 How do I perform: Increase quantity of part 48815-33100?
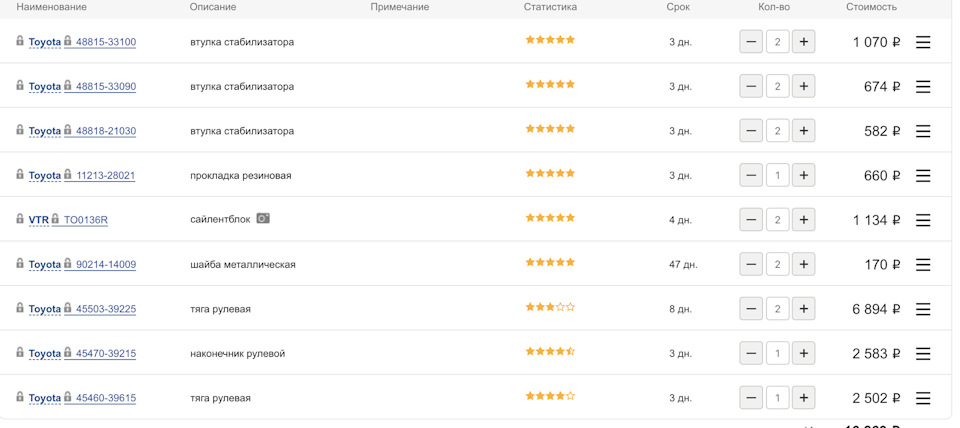point(804,42)
